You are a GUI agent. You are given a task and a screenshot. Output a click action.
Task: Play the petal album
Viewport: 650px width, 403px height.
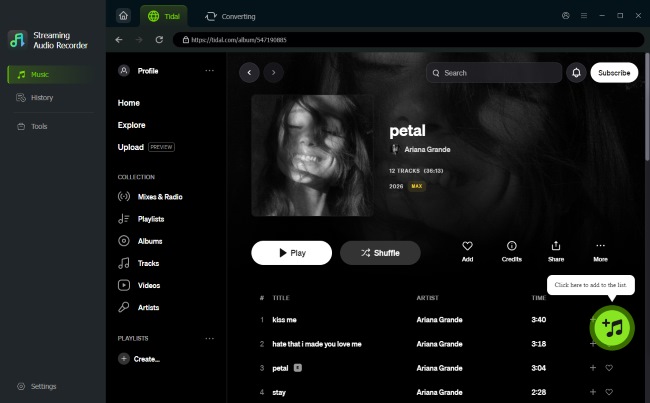(291, 253)
